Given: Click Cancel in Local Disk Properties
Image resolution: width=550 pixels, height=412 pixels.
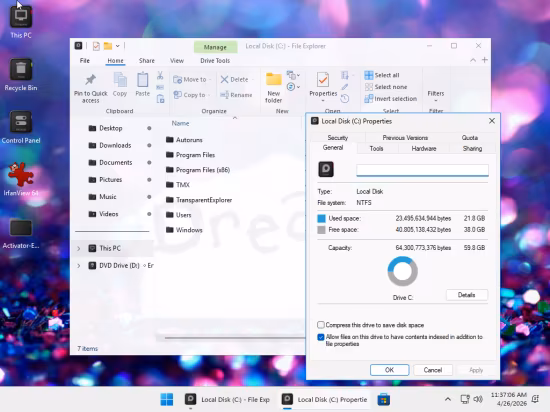Looking at the screenshot, I should [432, 370].
